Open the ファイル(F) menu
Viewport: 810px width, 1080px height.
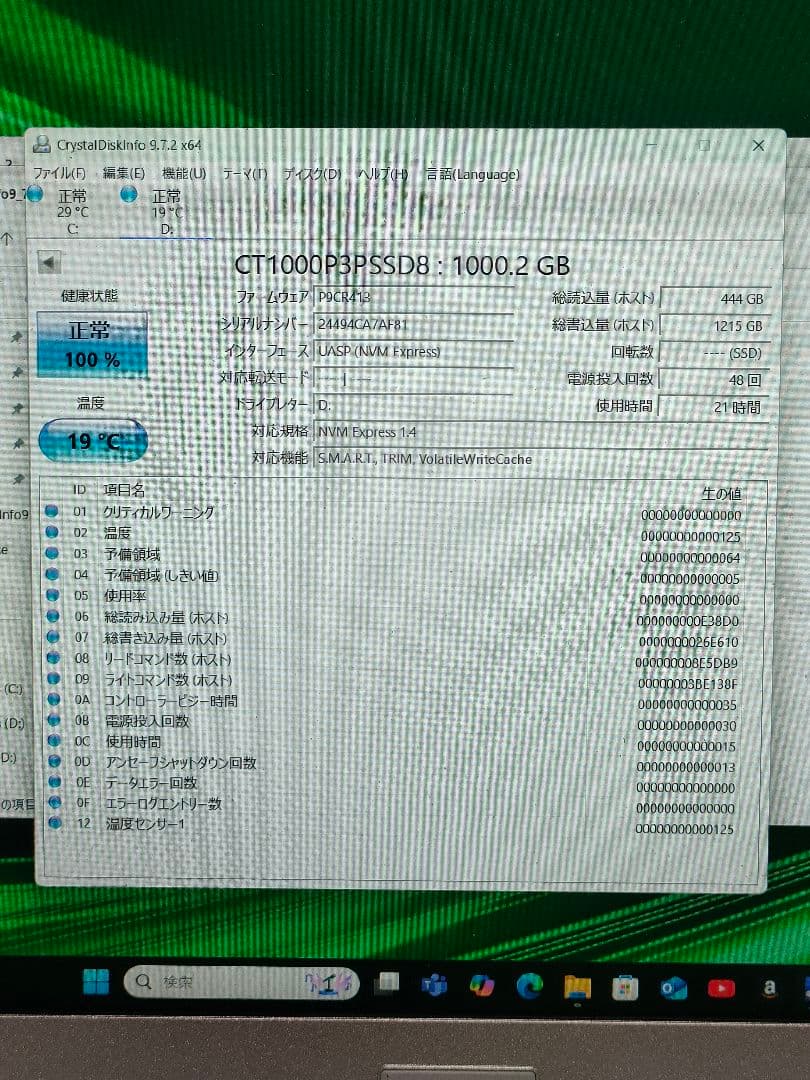point(58,174)
